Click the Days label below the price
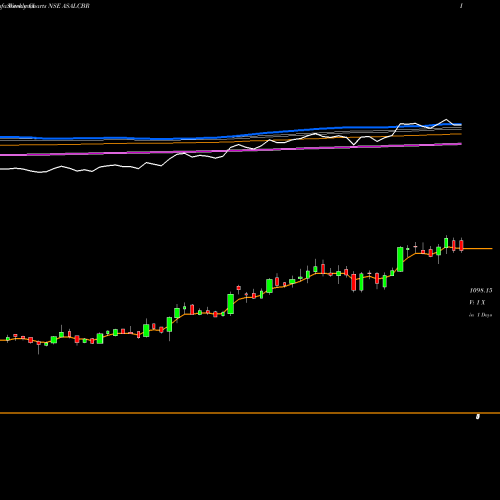Screen dimensions: 500x500 click(481, 315)
